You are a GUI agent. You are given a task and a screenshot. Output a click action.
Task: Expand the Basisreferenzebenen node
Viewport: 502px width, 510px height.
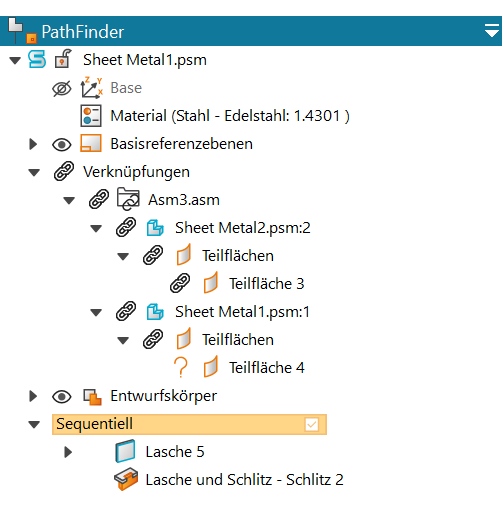[x=33, y=144]
